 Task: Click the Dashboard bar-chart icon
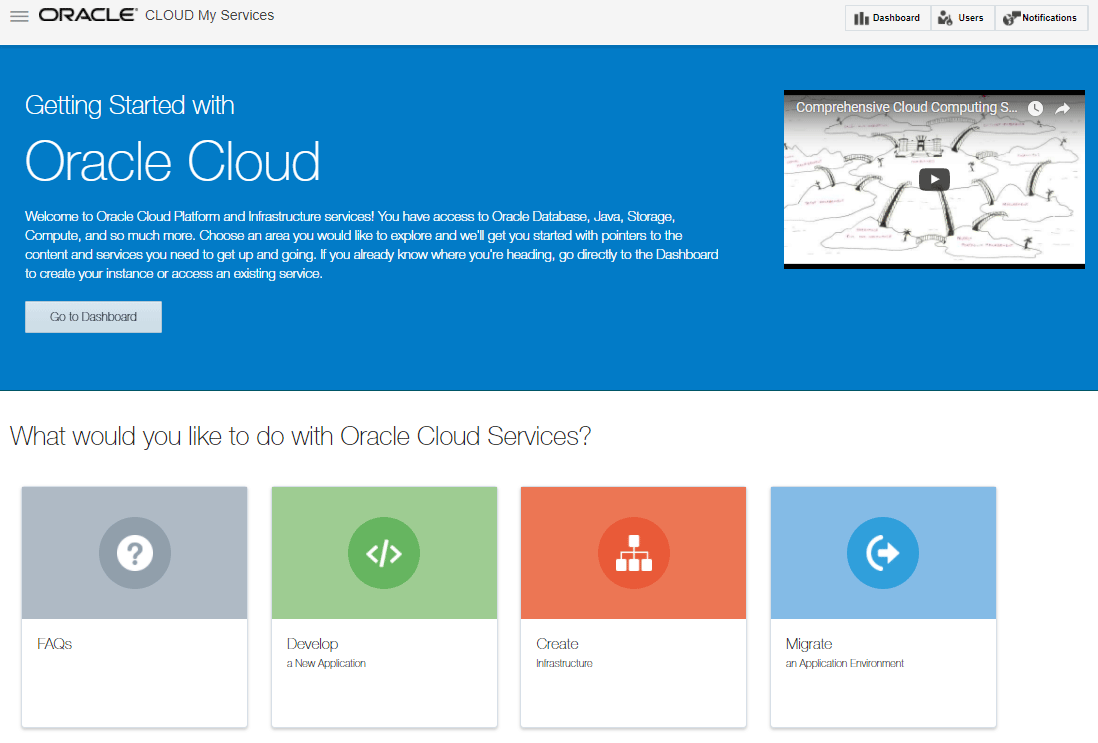tap(860, 17)
